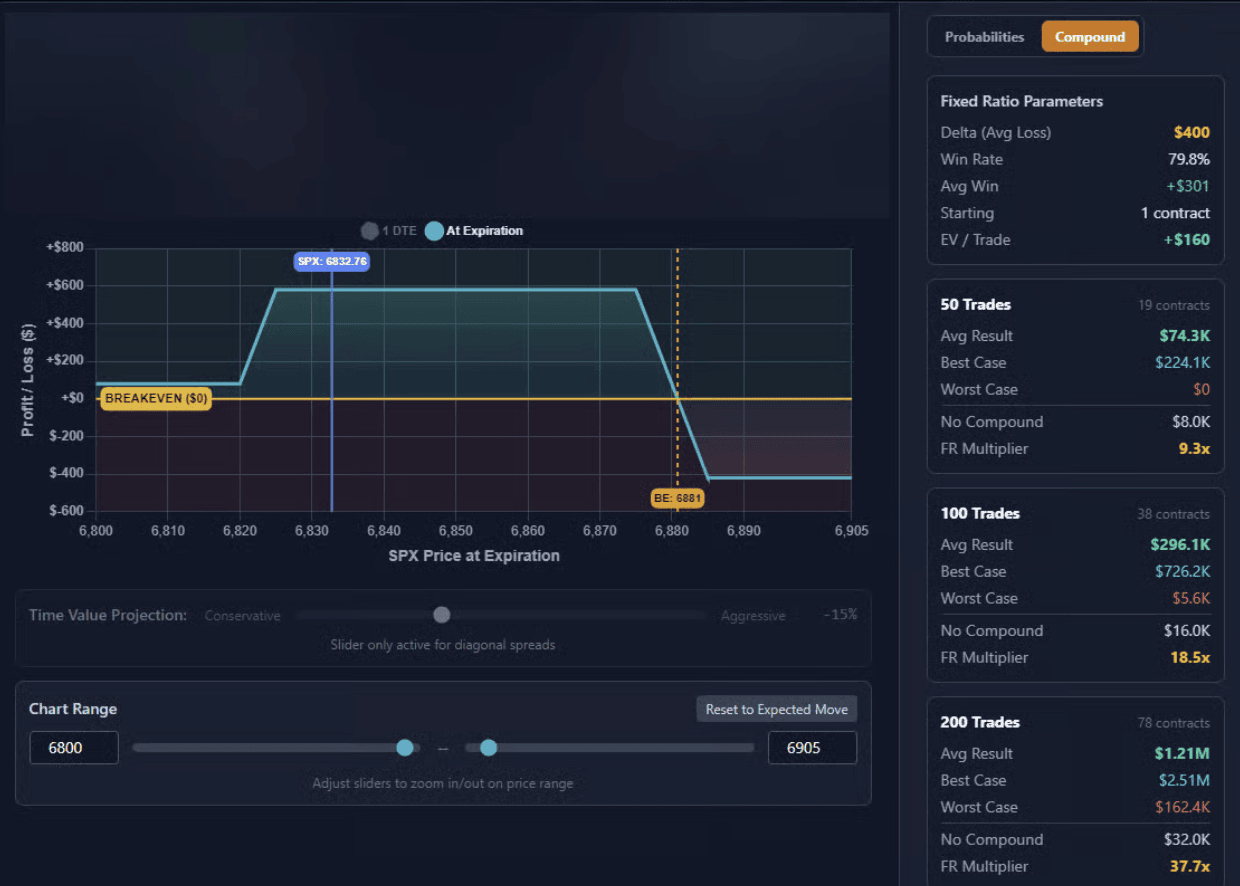
Task: Switch to the Probabilities tab
Action: tap(984, 37)
